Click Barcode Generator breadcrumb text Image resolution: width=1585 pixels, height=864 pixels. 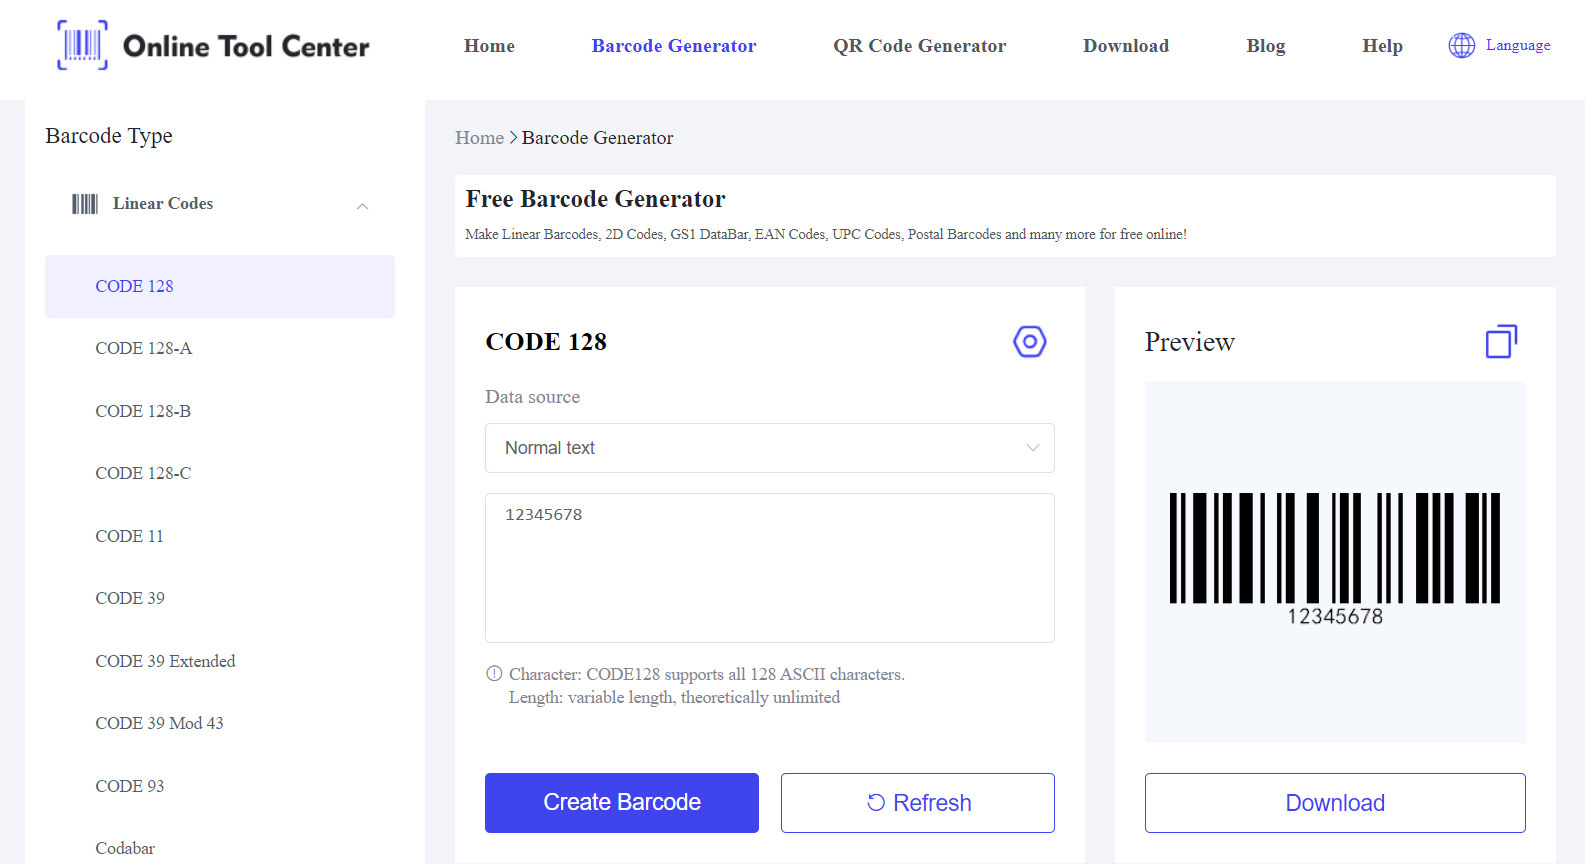coord(597,138)
